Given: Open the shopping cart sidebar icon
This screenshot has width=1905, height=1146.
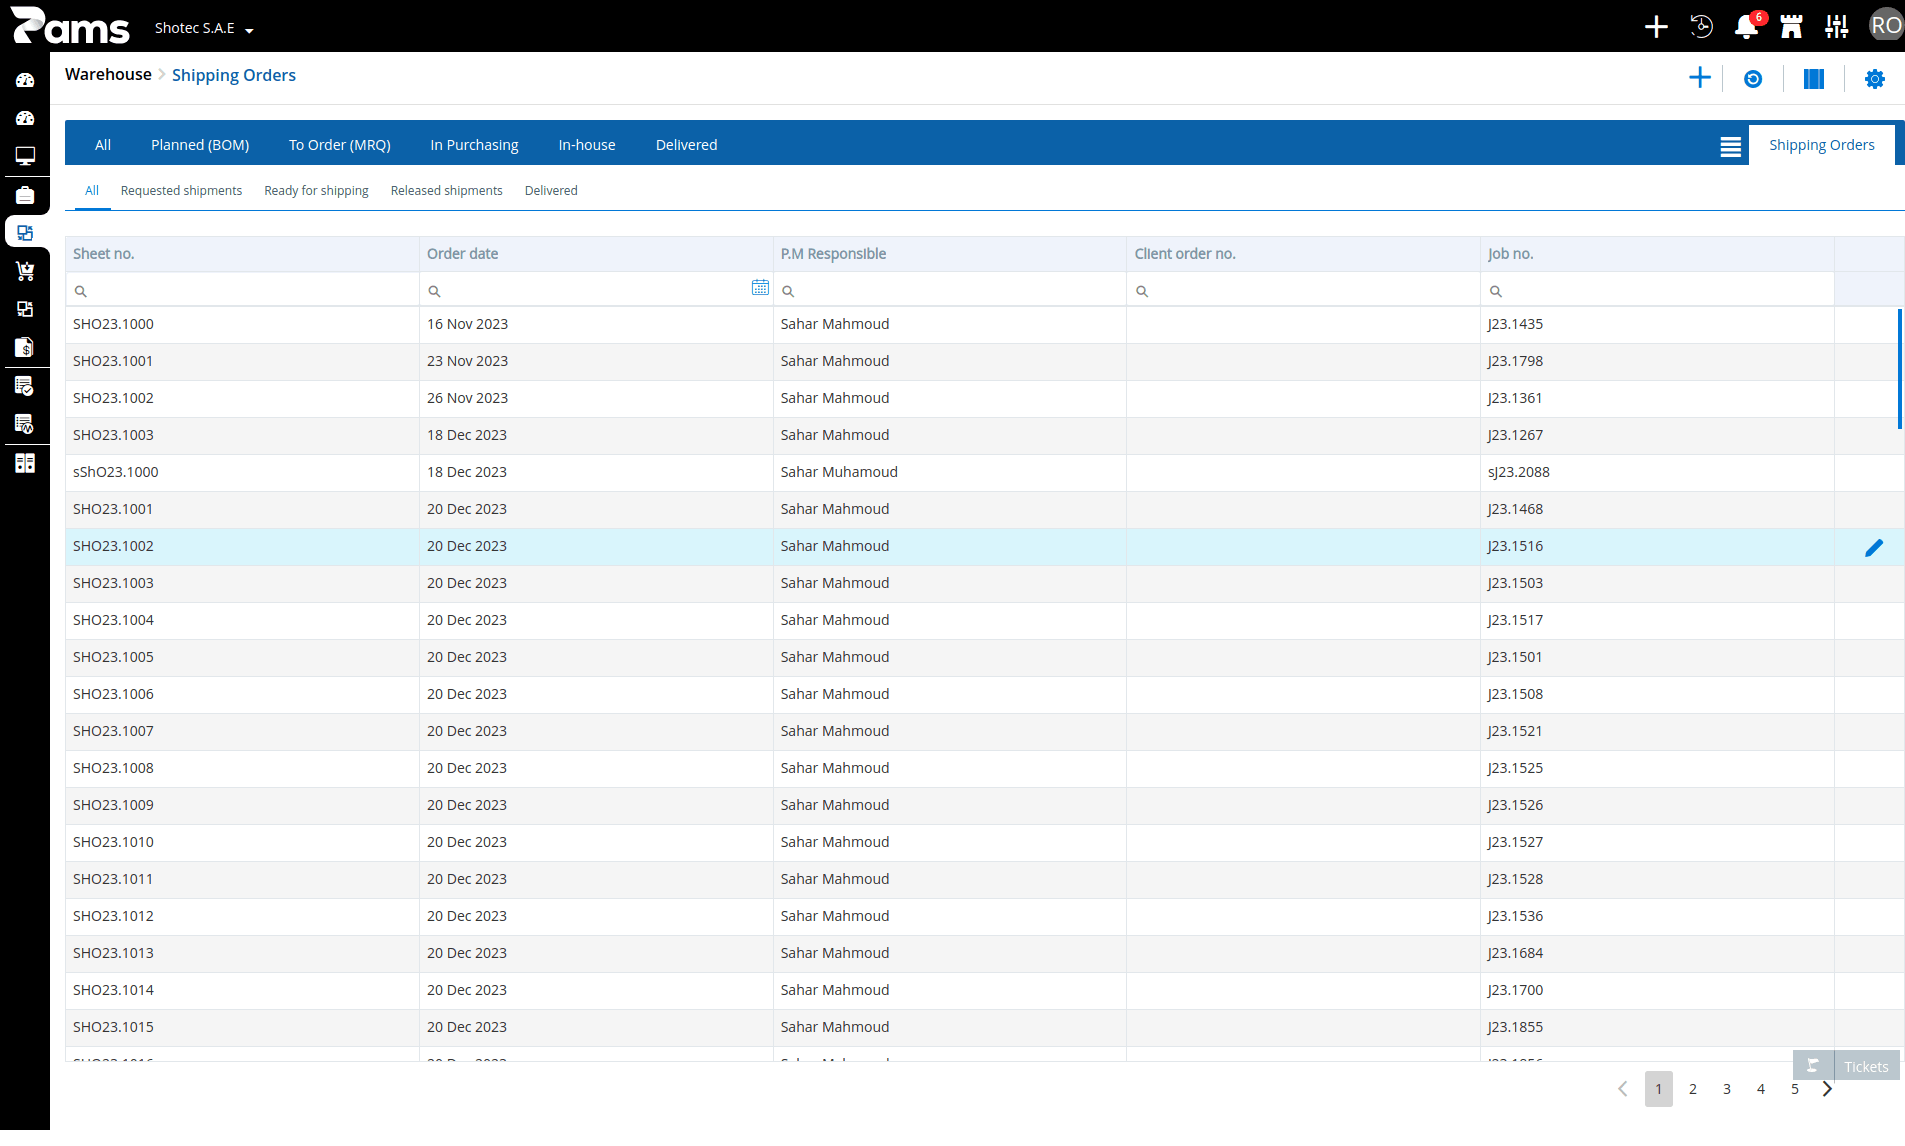Looking at the screenshot, I should click(x=25, y=271).
